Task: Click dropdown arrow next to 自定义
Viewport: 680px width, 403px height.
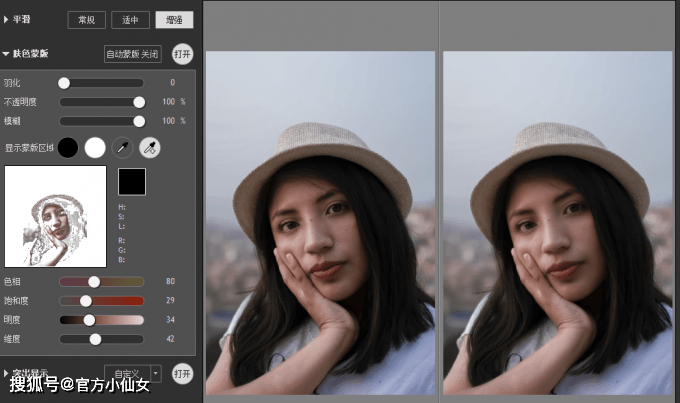Action: [x=156, y=374]
